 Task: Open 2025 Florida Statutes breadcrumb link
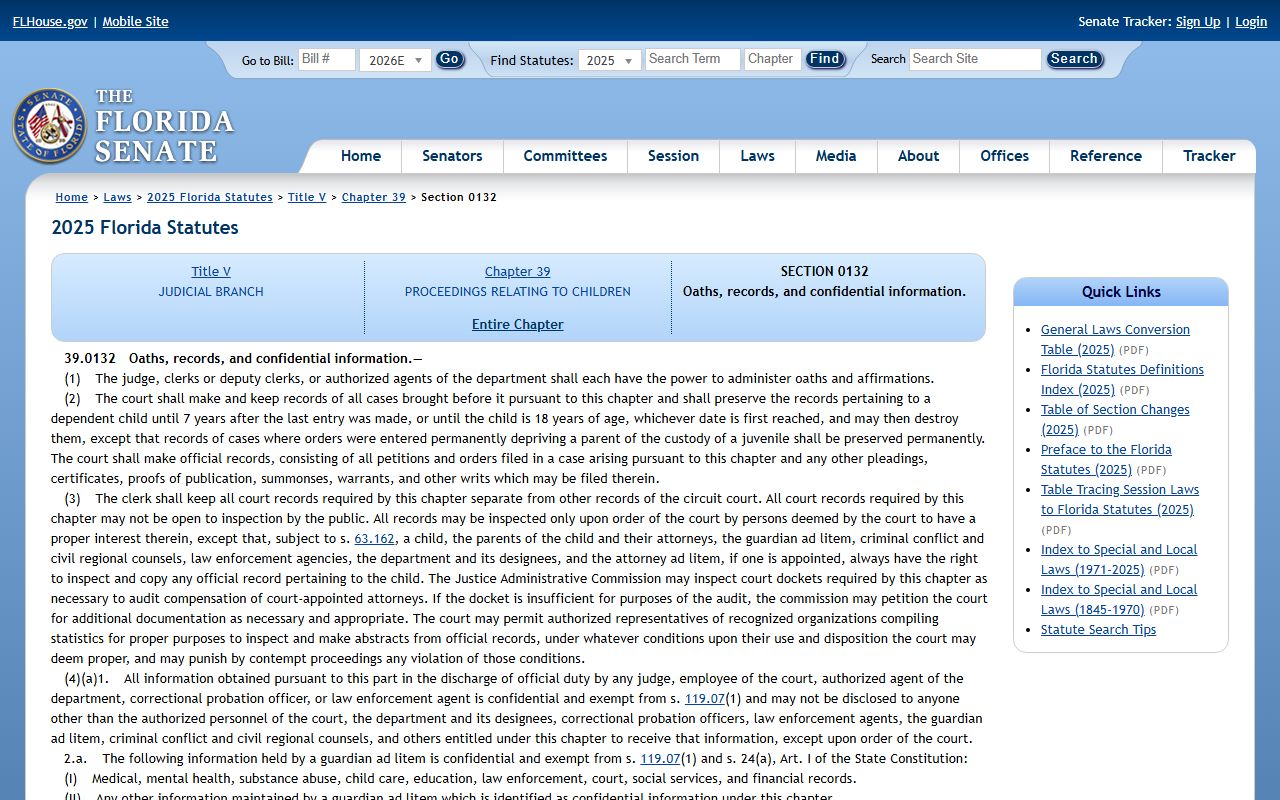click(210, 197)
